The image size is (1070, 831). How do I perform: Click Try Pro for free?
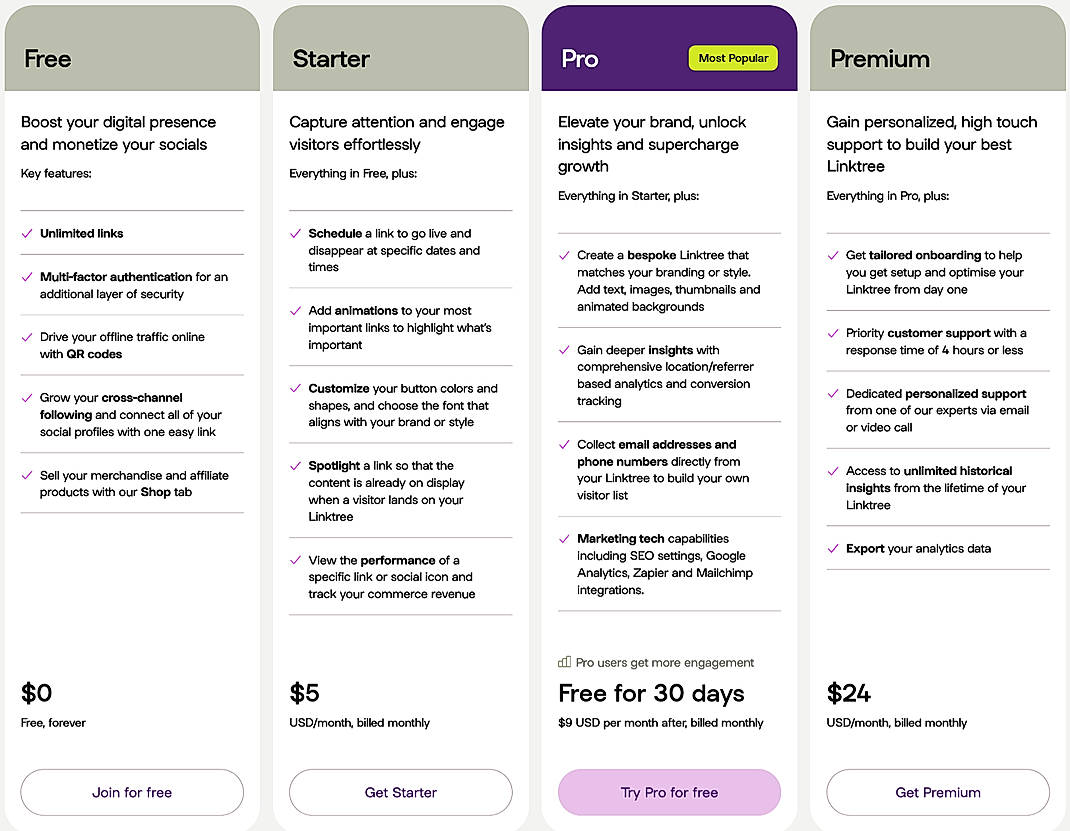click(669, 792)
